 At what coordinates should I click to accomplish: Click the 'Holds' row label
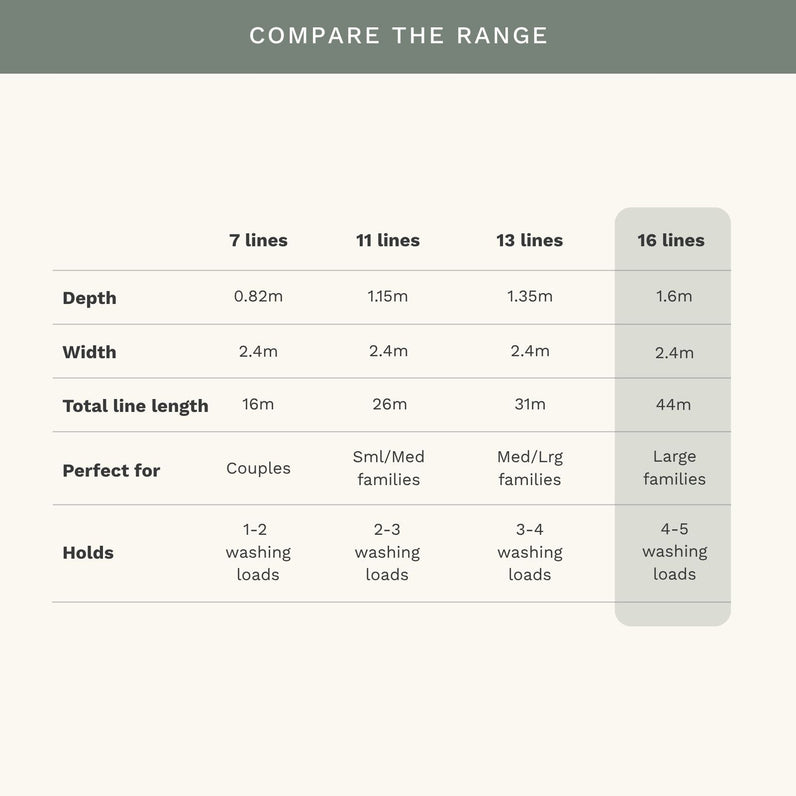click(88, 552)
